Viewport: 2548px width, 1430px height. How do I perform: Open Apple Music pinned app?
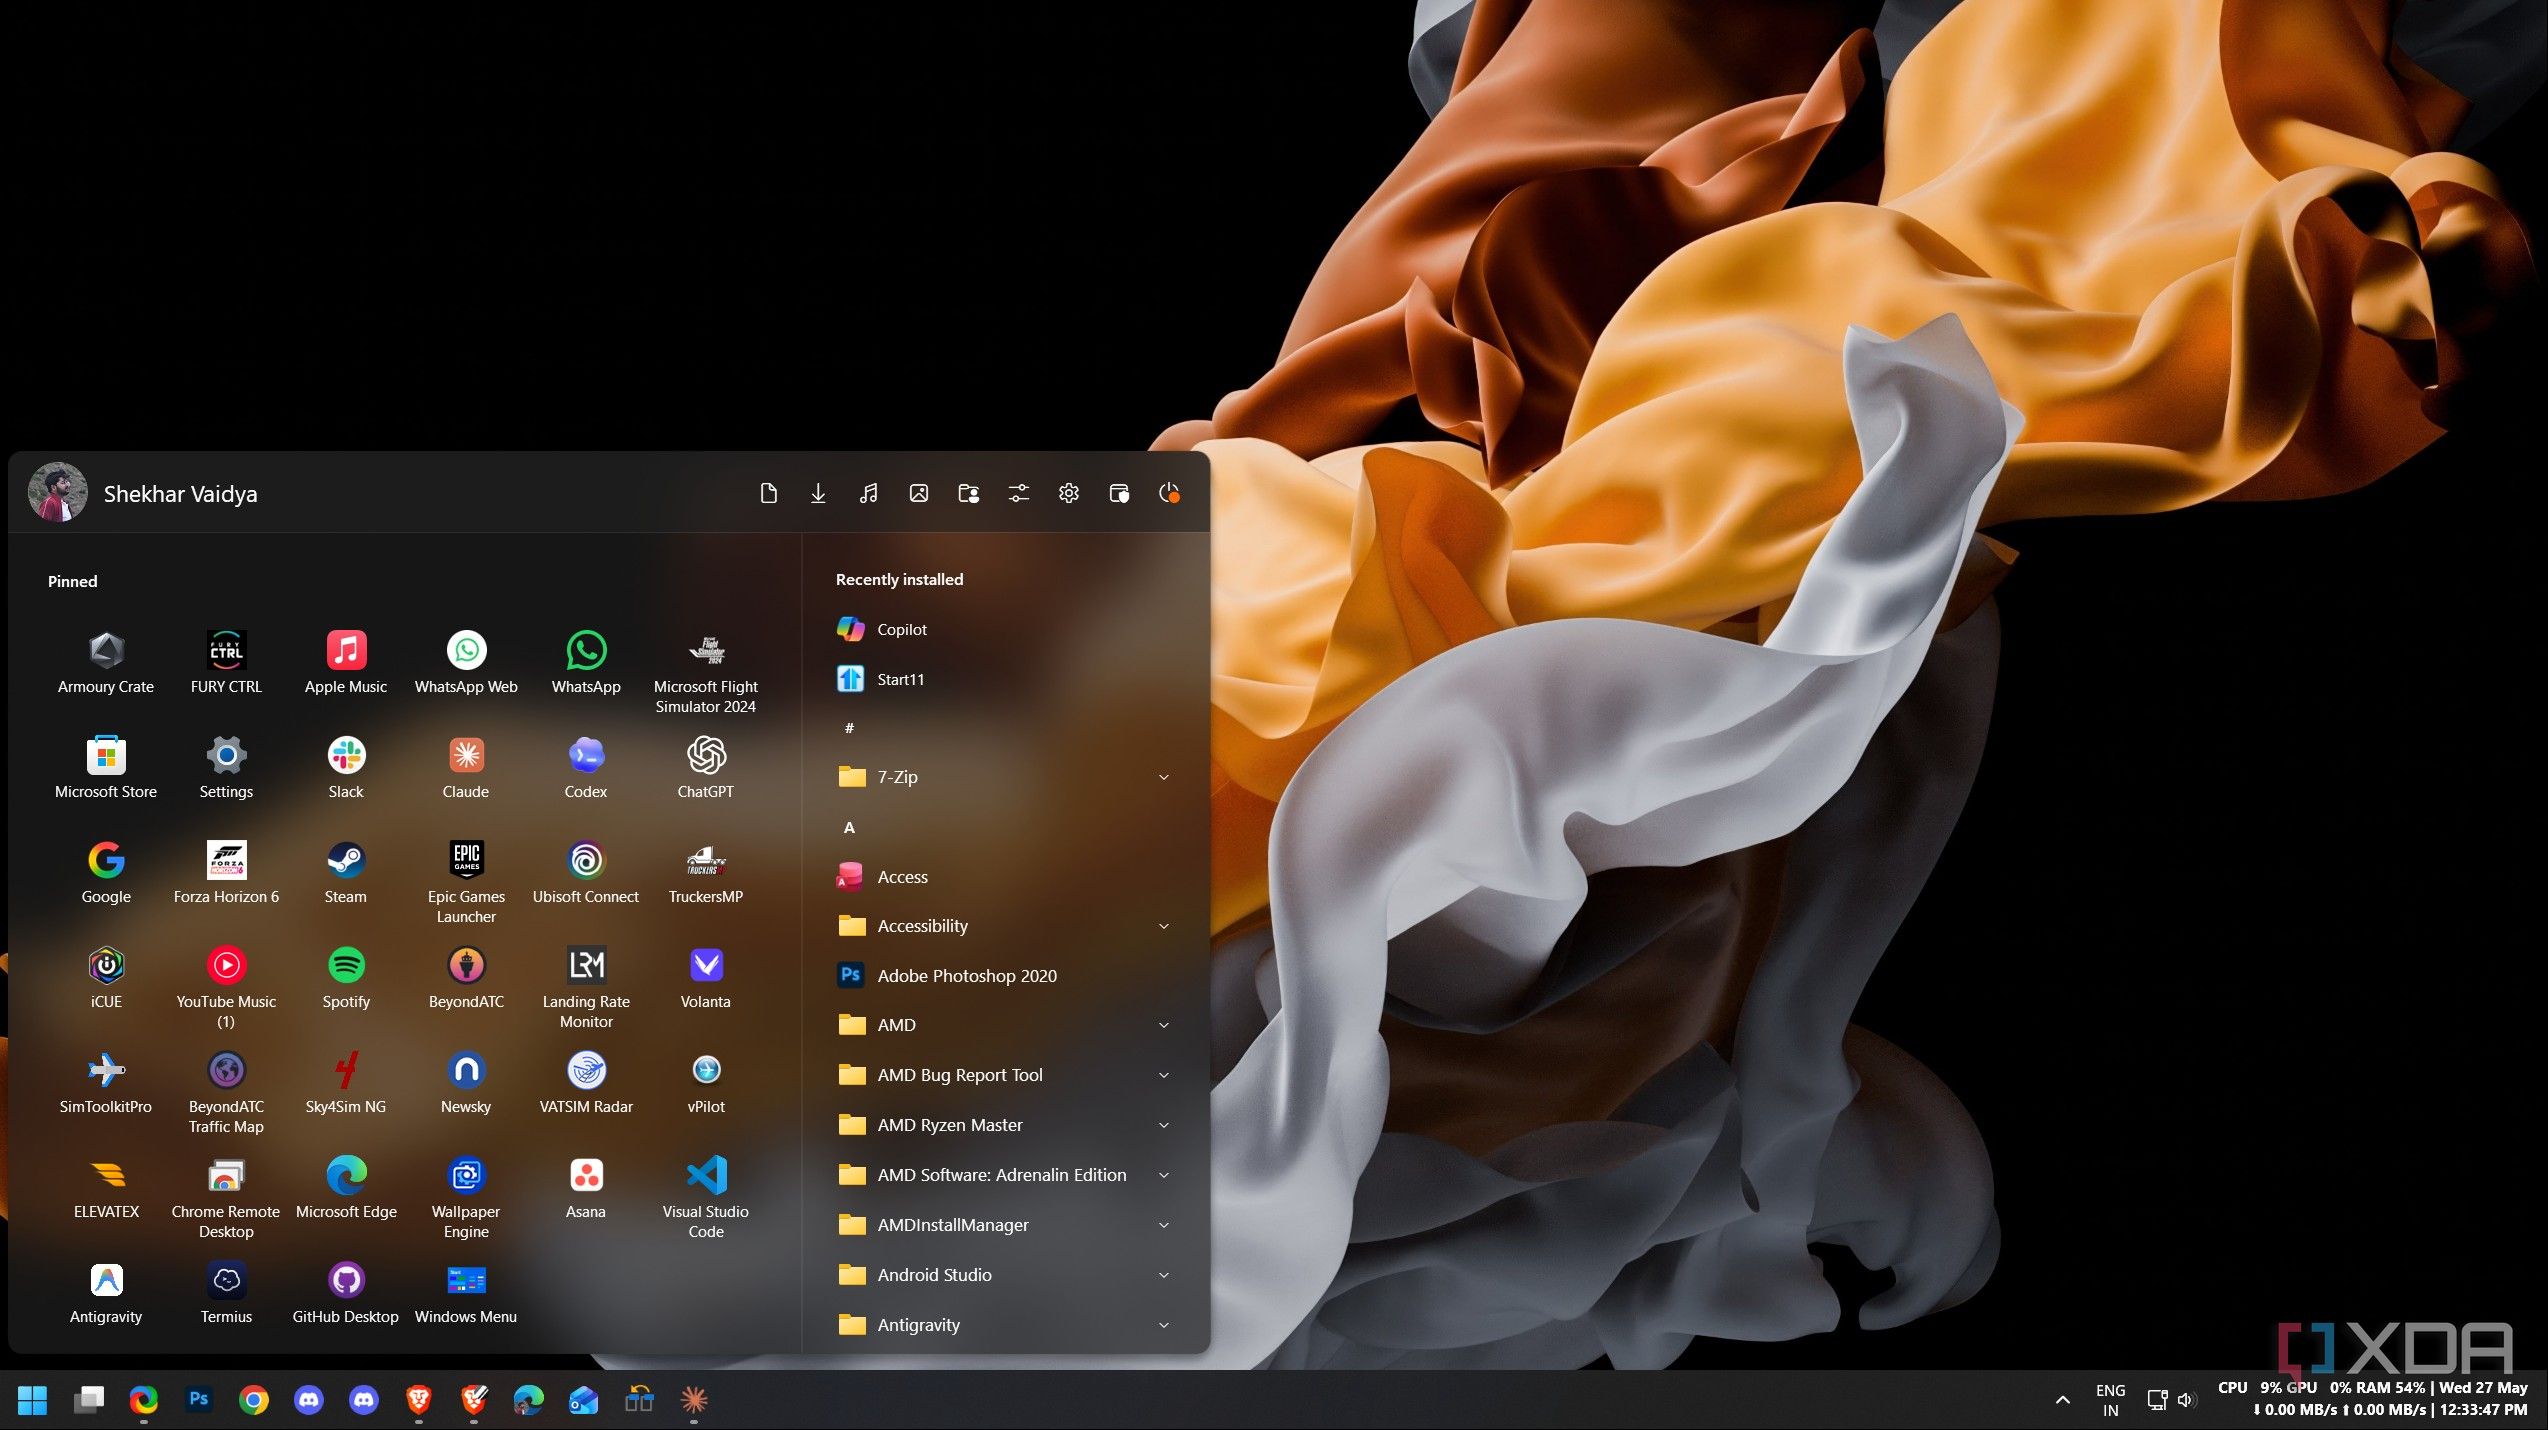(346, 662)
